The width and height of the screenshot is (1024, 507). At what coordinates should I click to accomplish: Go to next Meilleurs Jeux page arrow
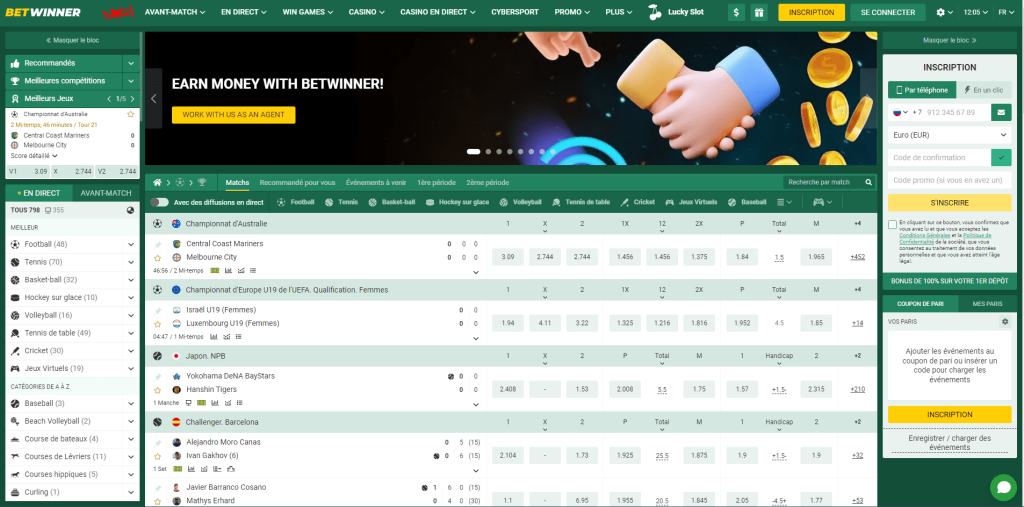(x=133, y=99)
